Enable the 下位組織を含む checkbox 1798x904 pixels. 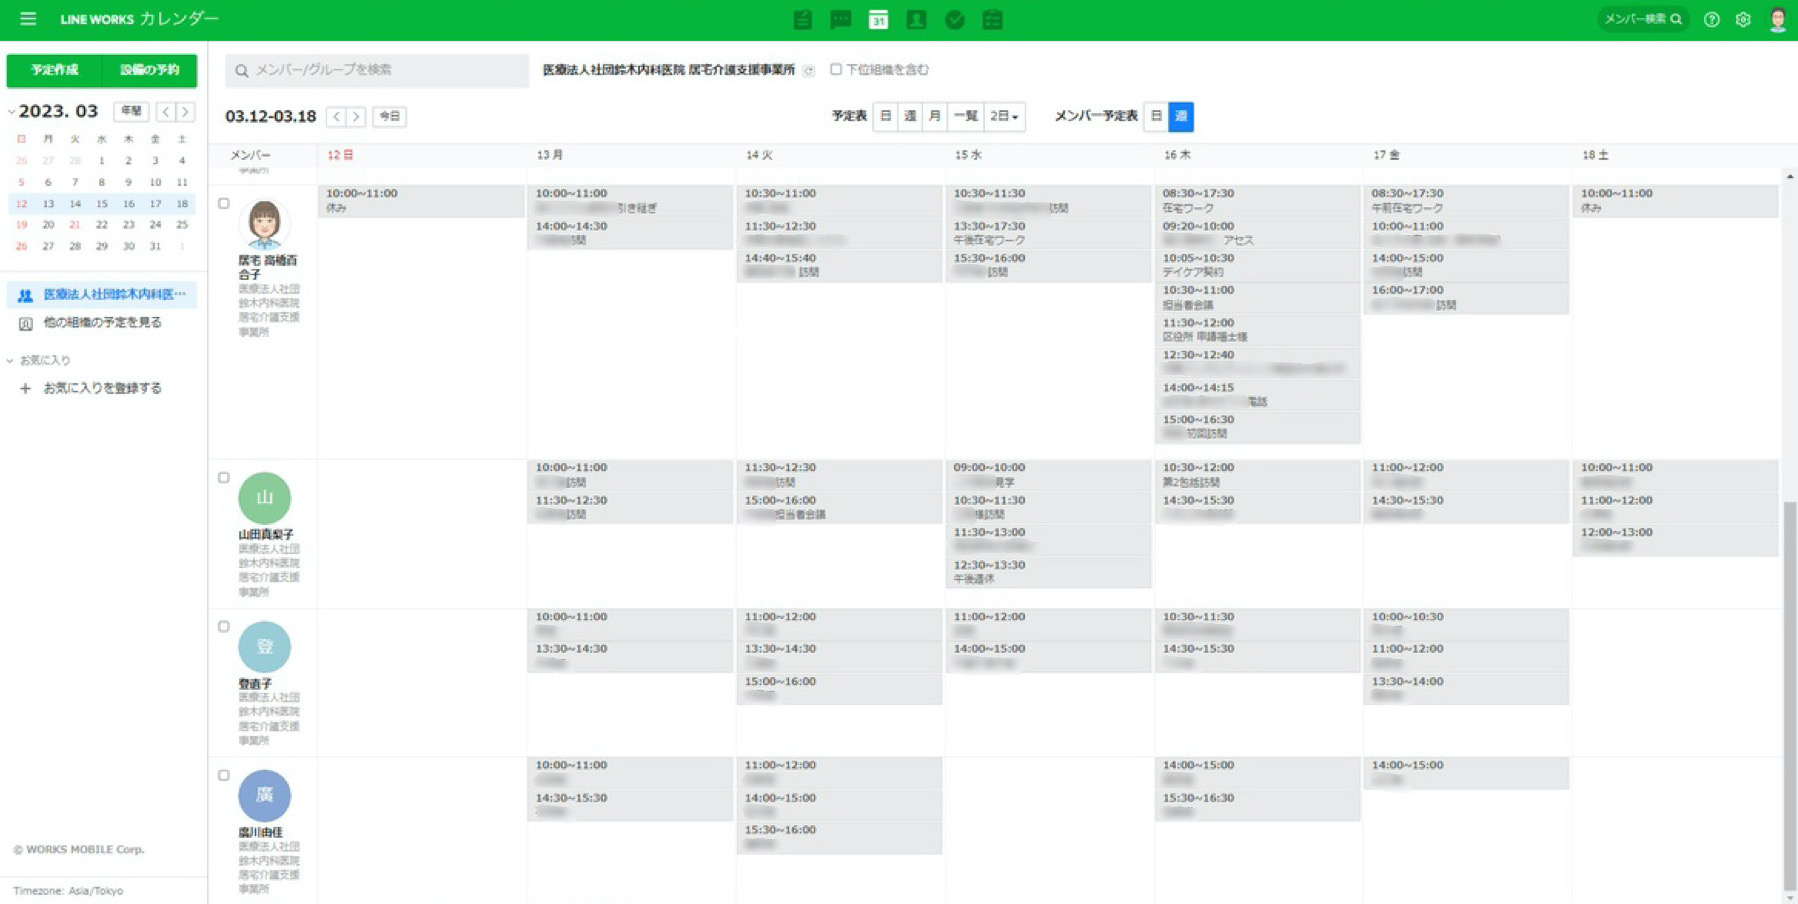836,70
